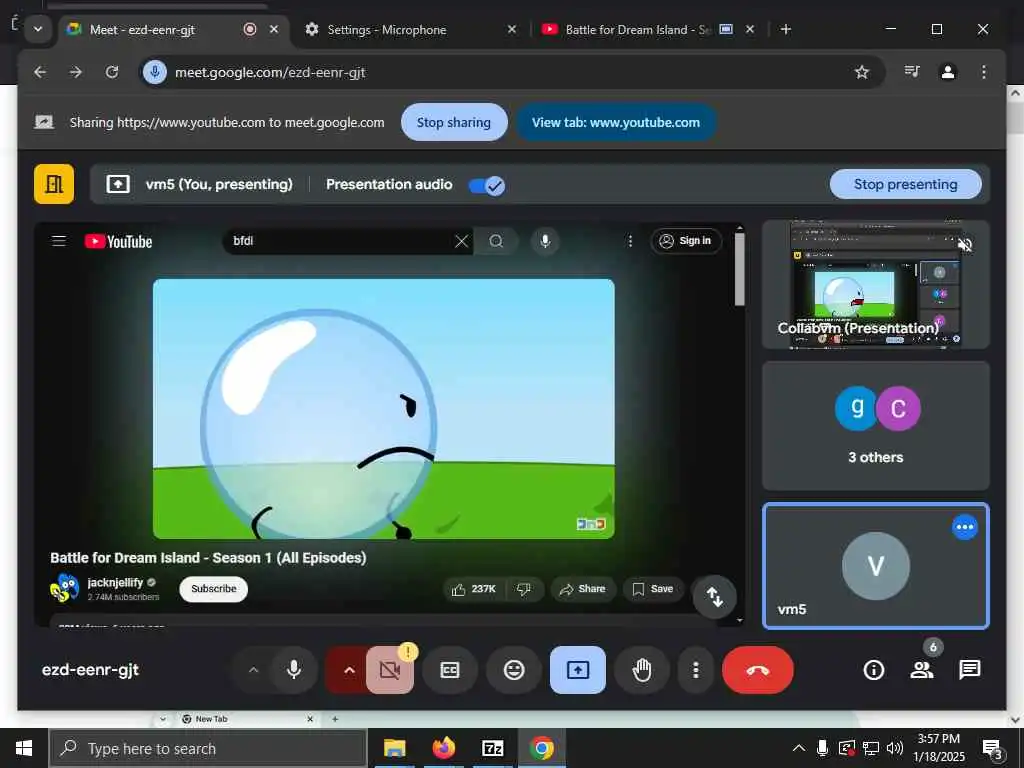
Task: Reload the Meet page
Action: 112,72
